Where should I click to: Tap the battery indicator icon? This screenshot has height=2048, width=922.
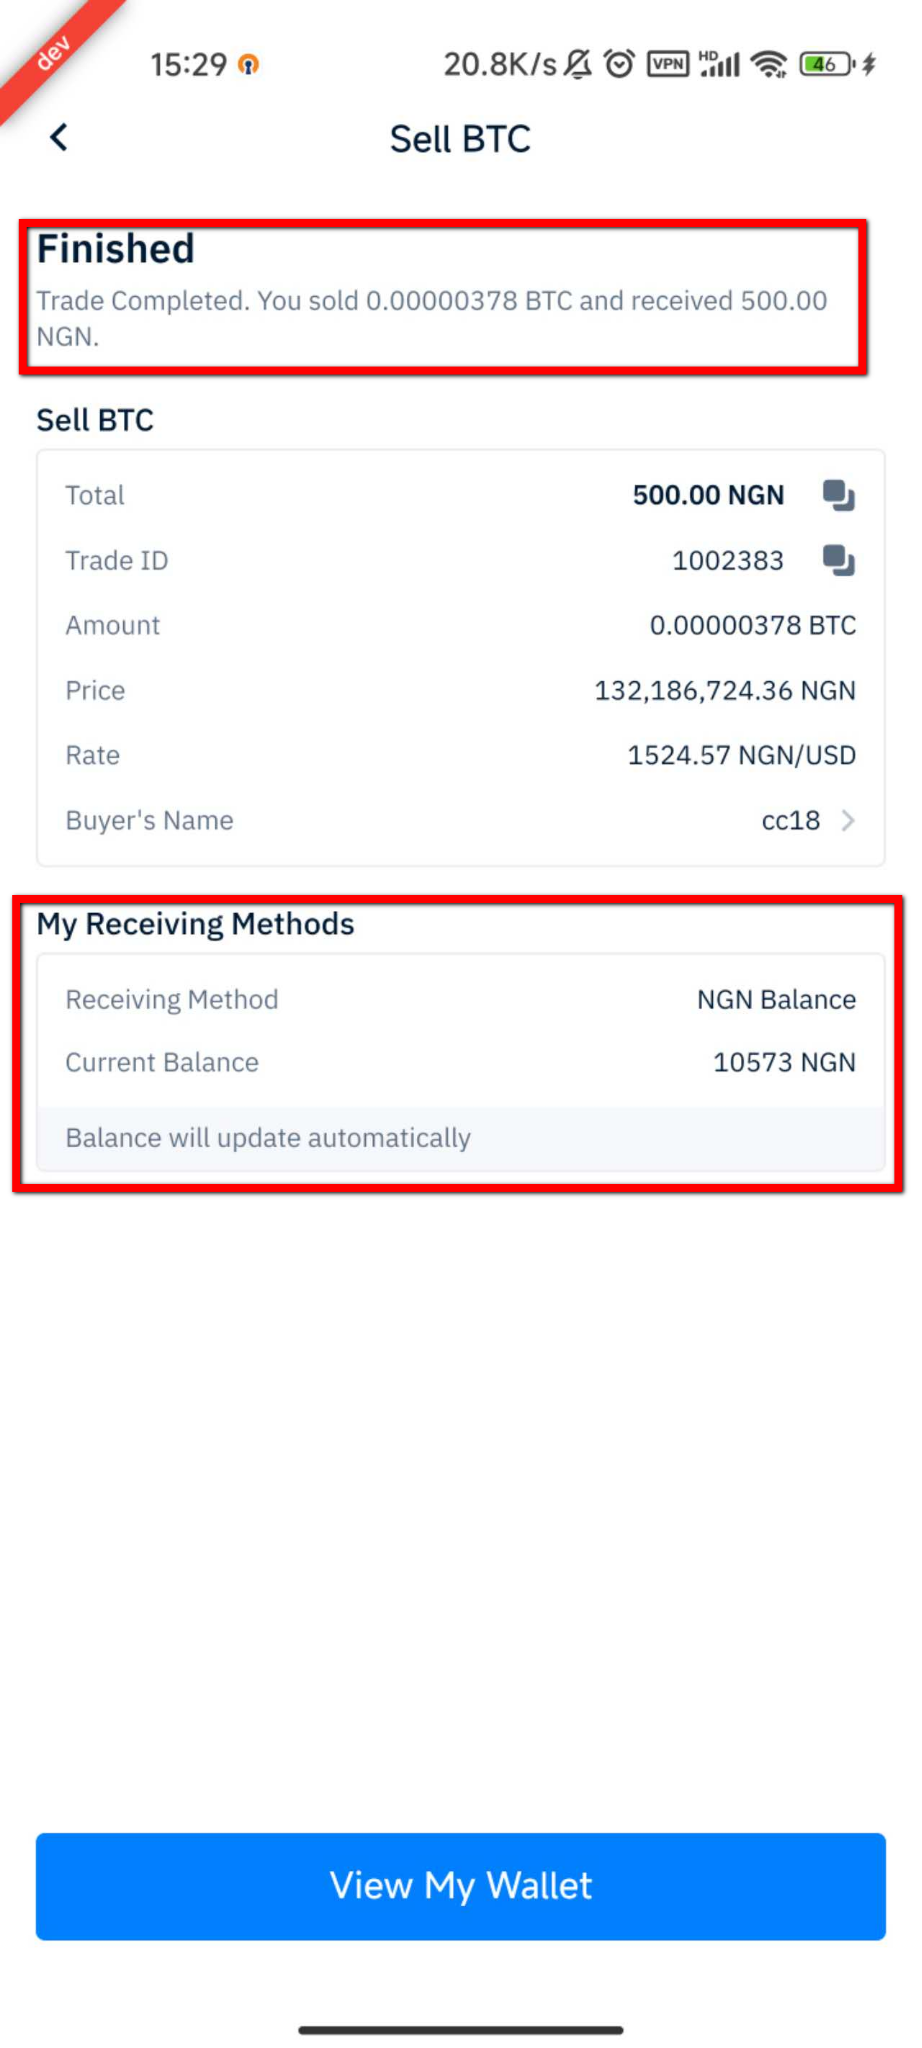point(826,65)
